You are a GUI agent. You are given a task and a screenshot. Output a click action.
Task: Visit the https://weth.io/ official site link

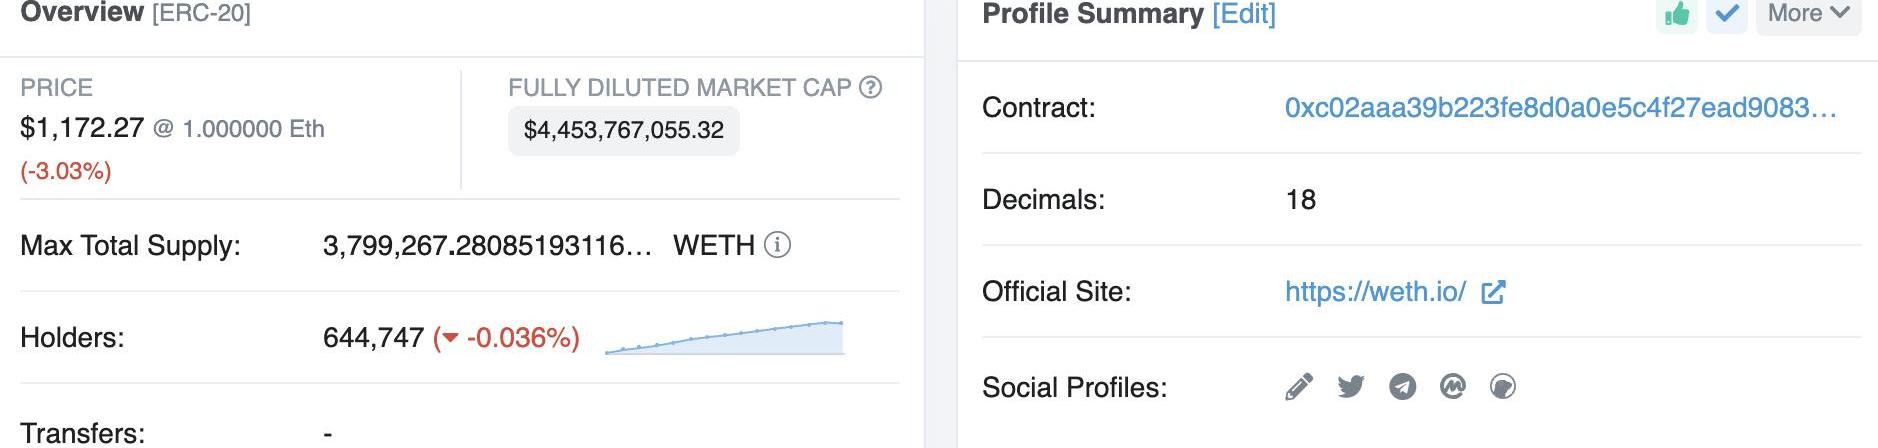(x=1375, y=292)
